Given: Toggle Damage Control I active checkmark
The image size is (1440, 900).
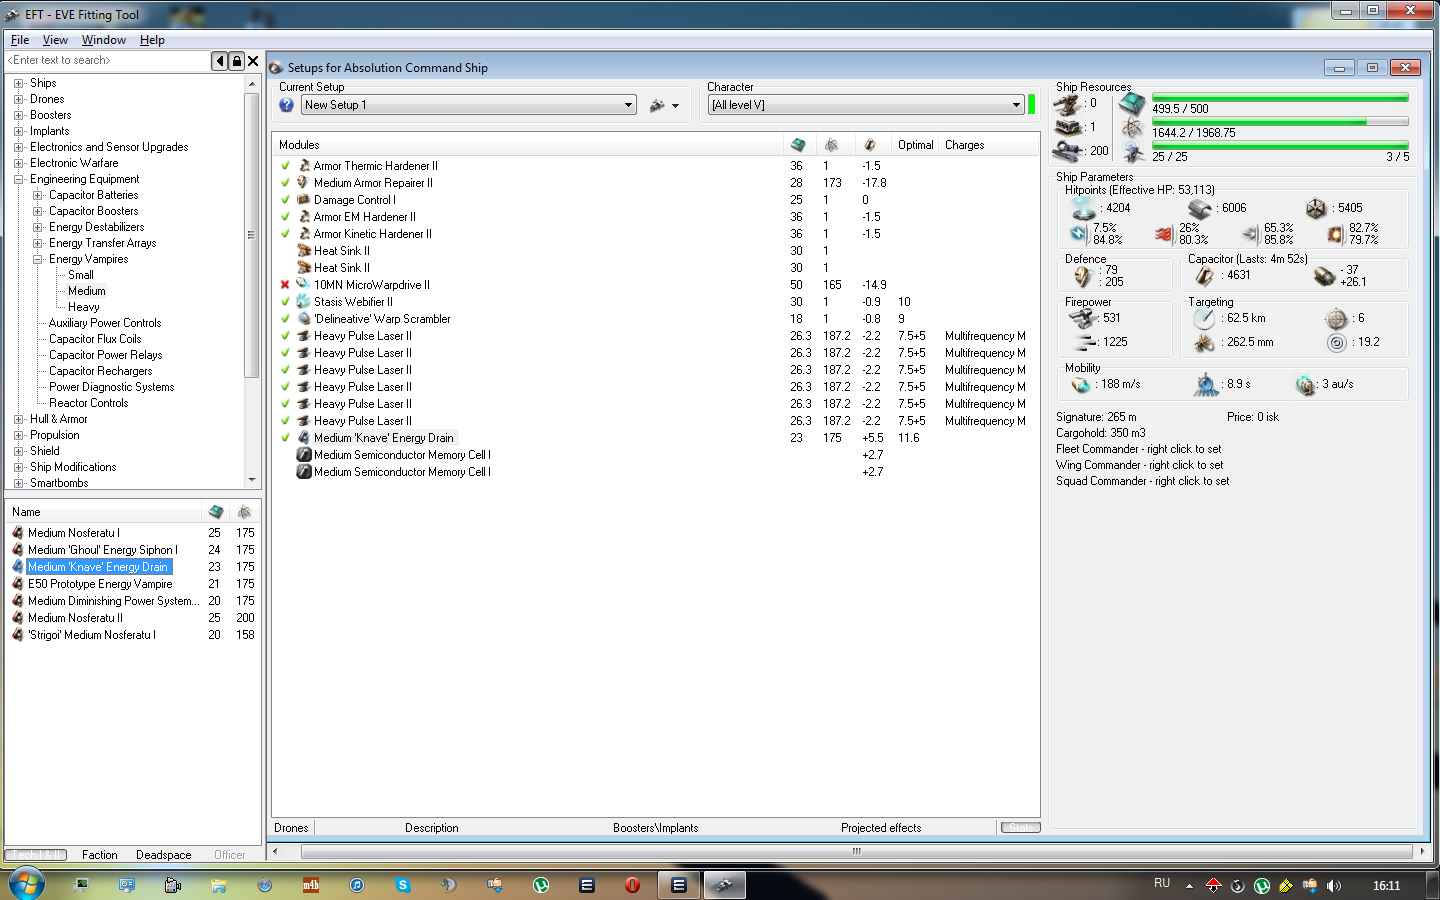Looking at the screenshot, I should tap(285, 200).
